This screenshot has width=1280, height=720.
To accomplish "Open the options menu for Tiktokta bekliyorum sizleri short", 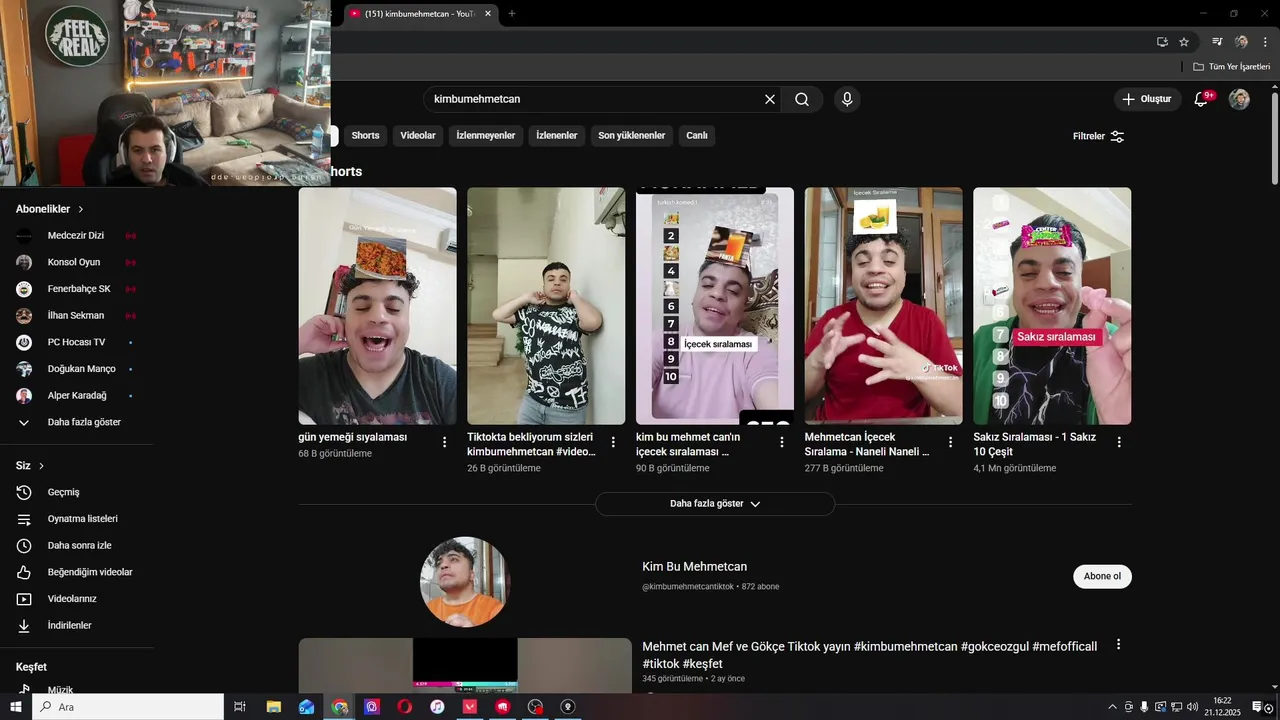I will point(613,441).
